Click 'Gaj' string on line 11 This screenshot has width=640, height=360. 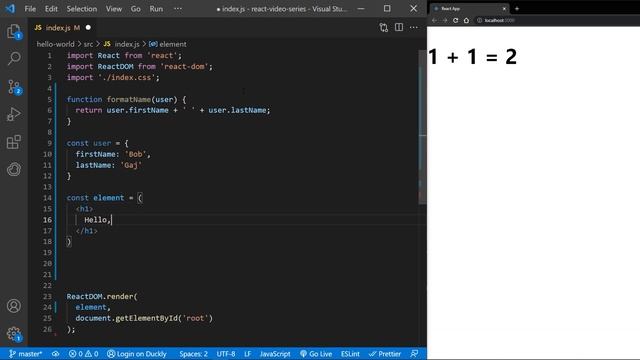131,165
